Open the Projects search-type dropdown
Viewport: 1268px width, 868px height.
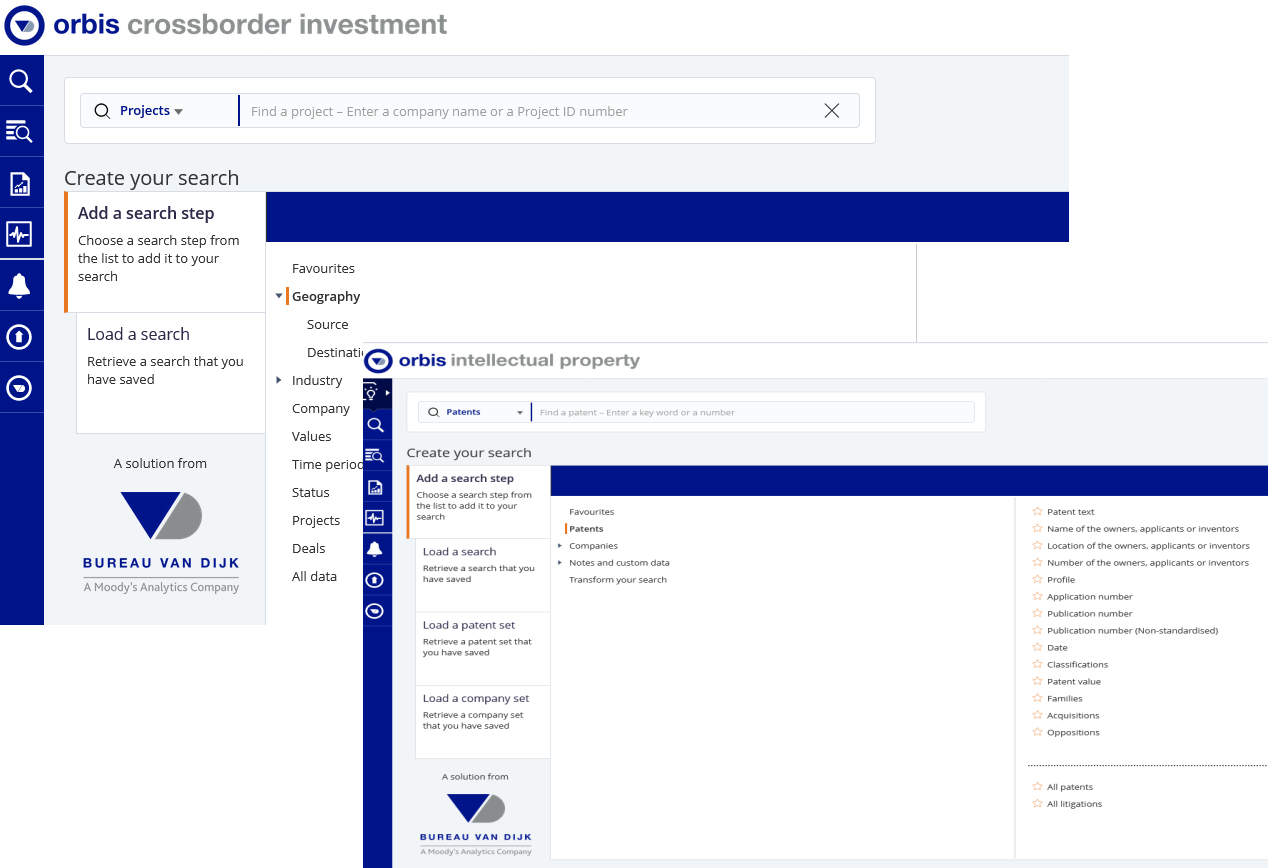[152, 111]
